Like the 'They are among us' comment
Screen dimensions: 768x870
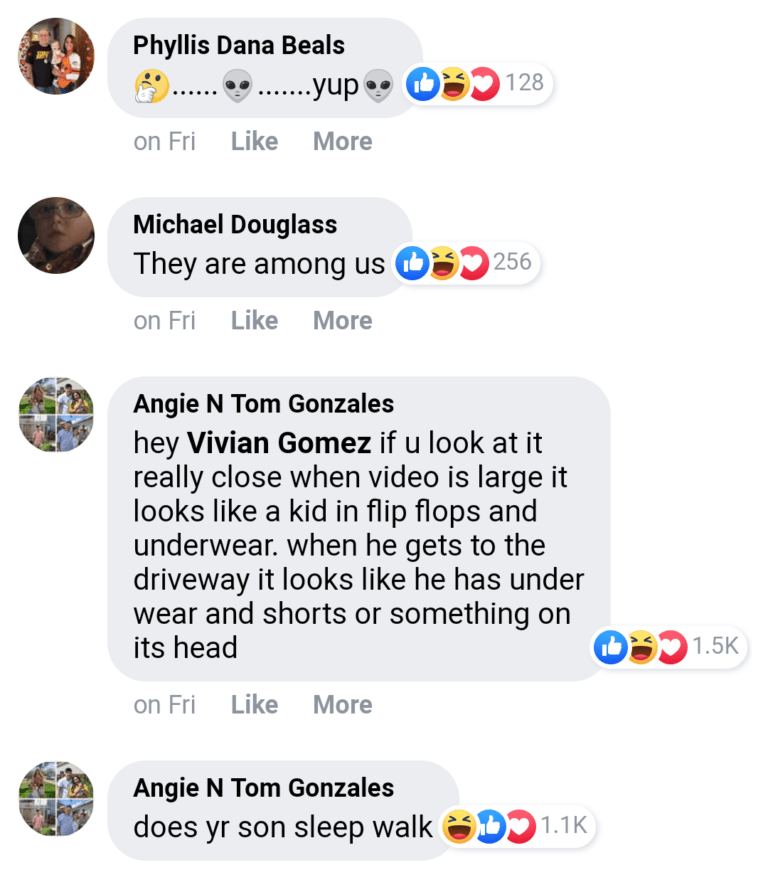click(254, 321)
